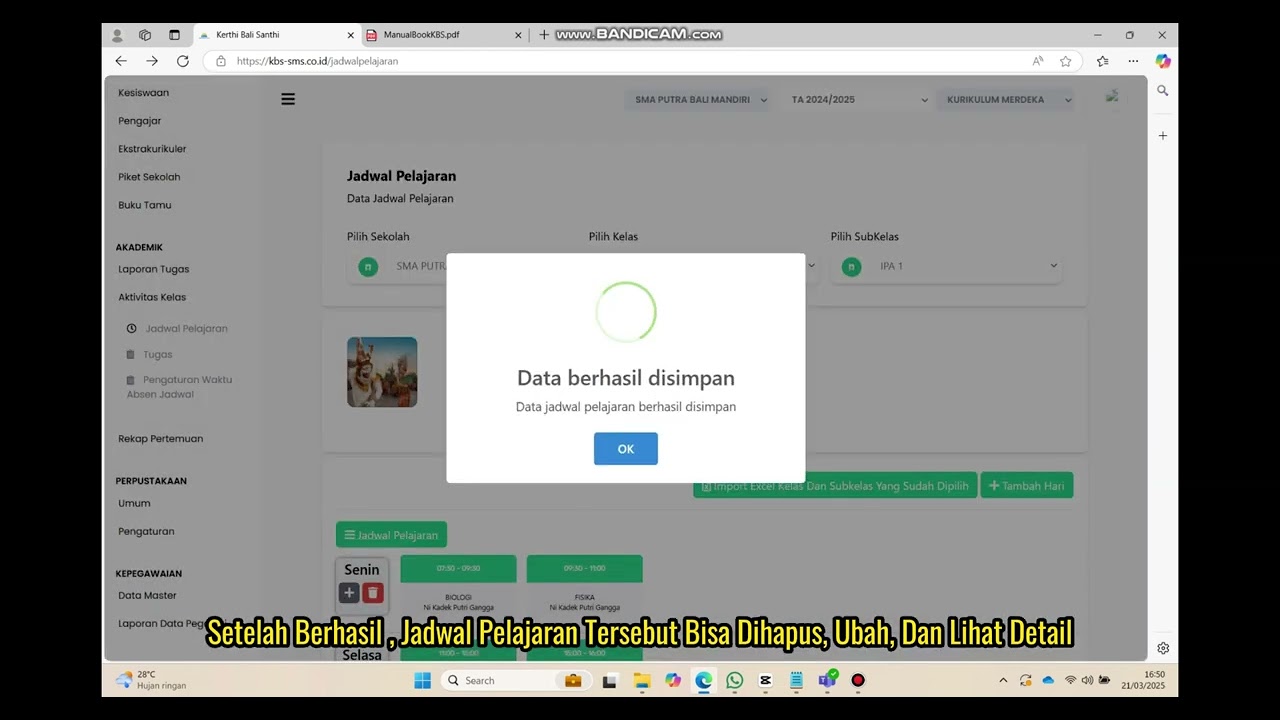
Task: Select Pengaturan Waktu Absen Jadwal item
Action: [179, 387]
